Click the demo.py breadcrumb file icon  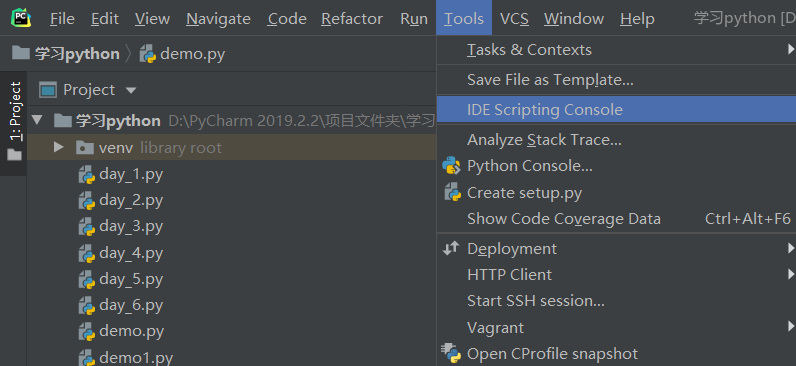click(147, 53)
